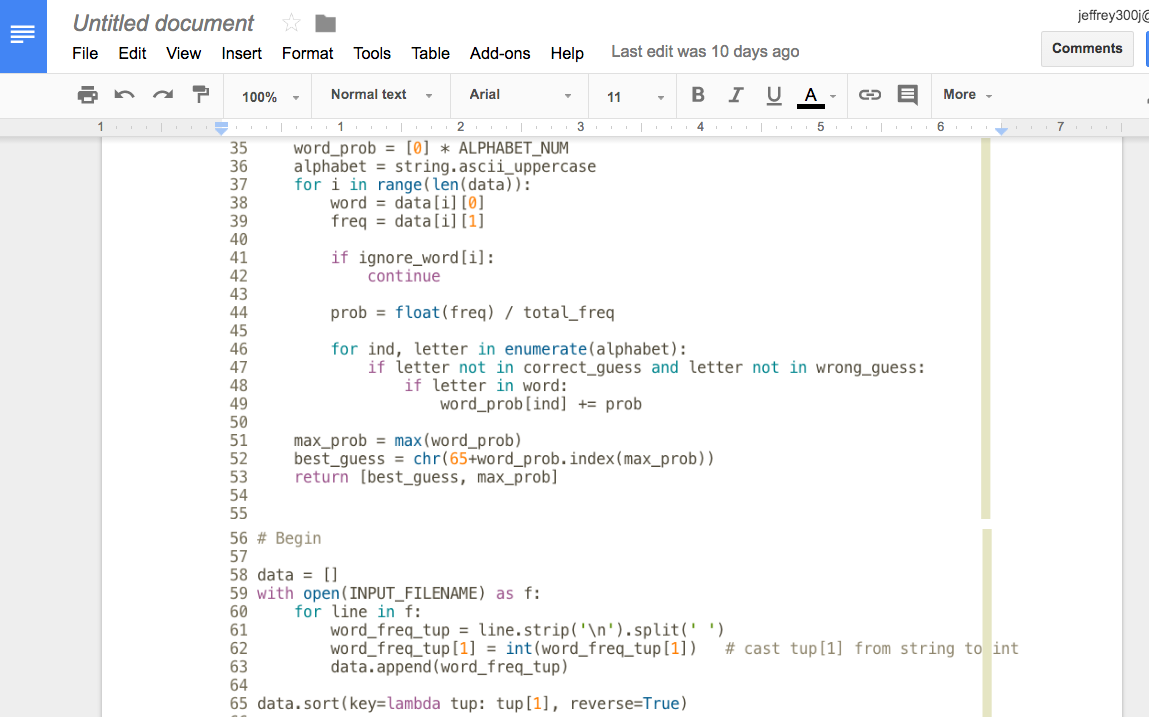
Task: Open the Docs home menu icon
Action: (x=23, y=35)
